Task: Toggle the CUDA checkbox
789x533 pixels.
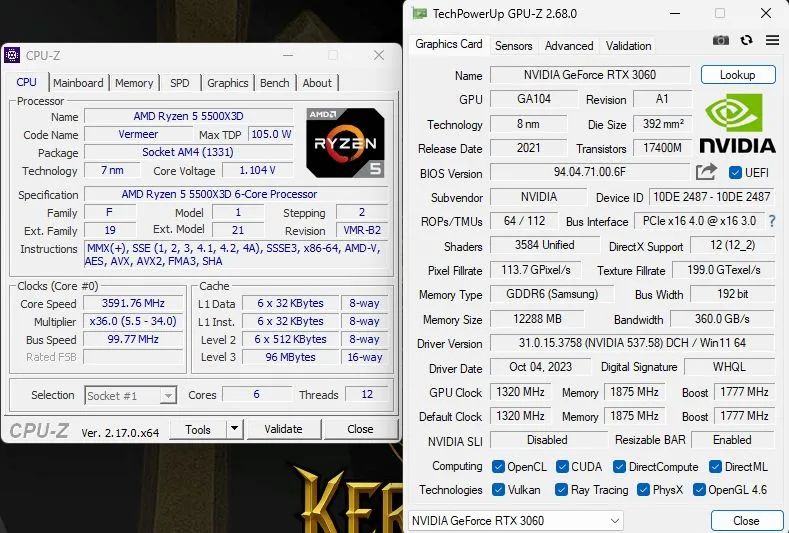Action: click(562, 467)
